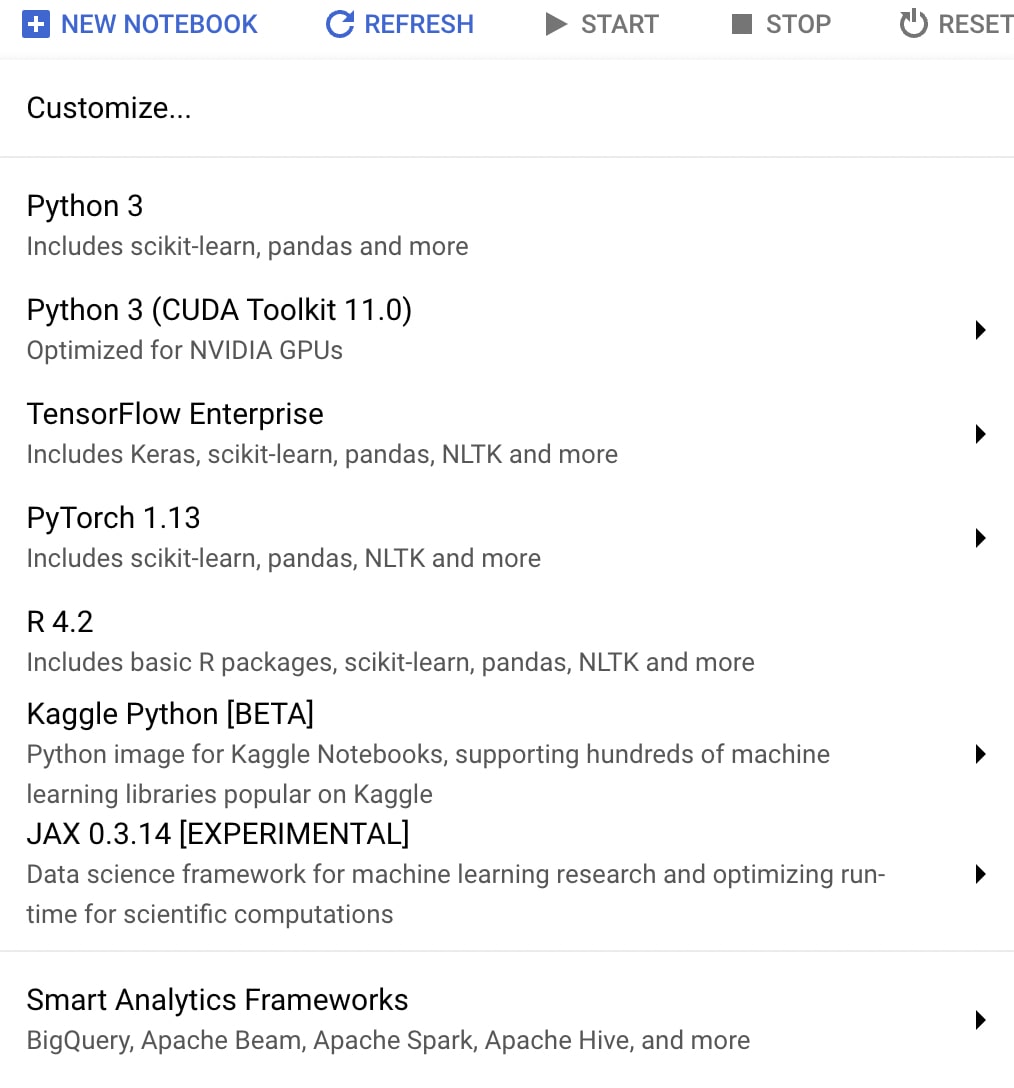Expand the JAX 0.3.14 submenu arrow
Viewport: 1014px width, 1088px height.
(x=980, y=874)
